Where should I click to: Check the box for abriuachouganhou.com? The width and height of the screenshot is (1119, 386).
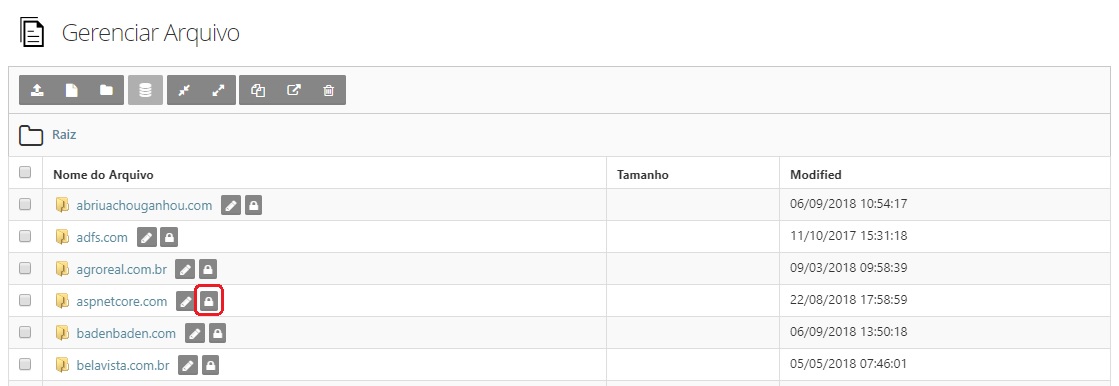(25, 204)
